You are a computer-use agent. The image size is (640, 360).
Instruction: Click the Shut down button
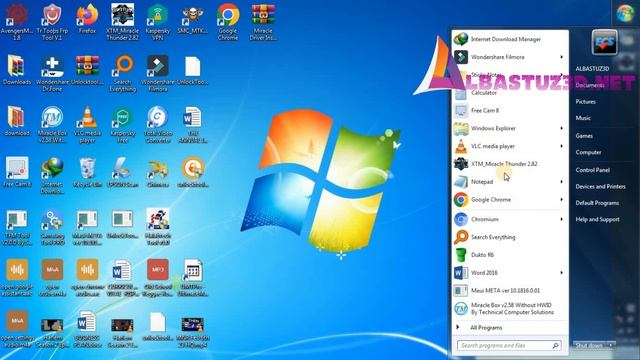(x=589, y=345)
